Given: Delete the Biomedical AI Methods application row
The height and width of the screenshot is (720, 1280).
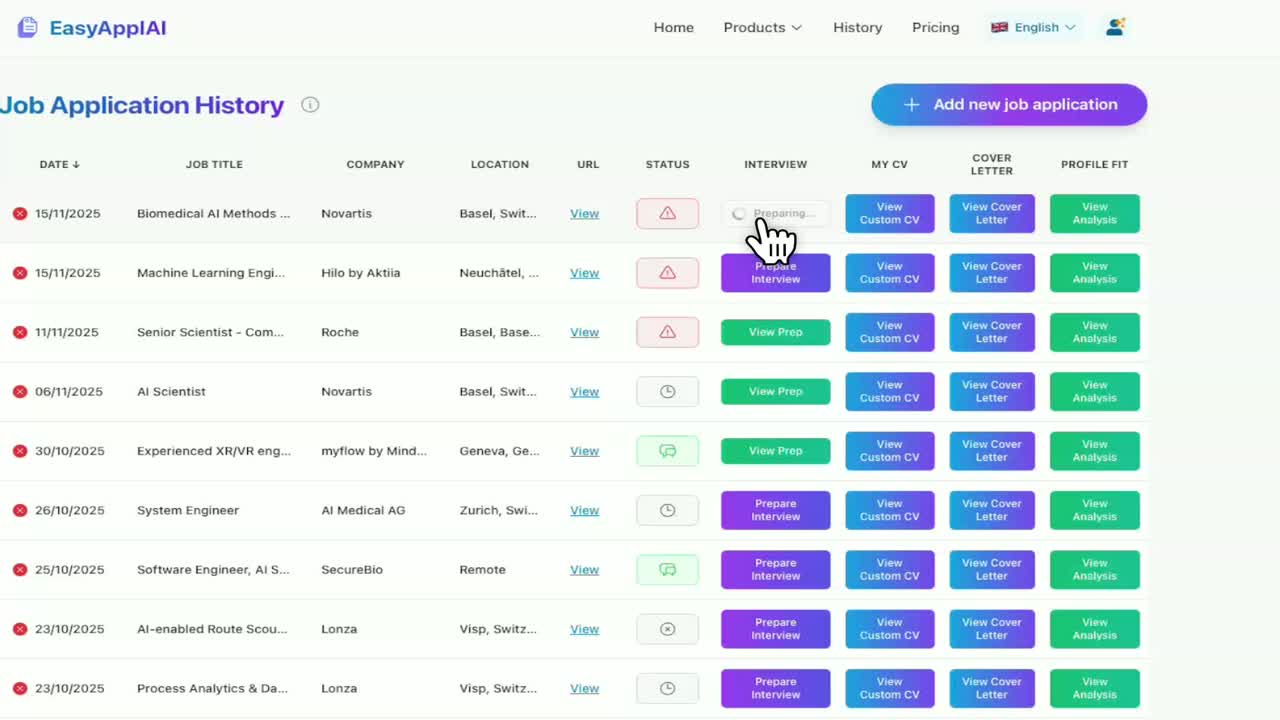Looking at the screenshot, I should [x=20, y=213].
